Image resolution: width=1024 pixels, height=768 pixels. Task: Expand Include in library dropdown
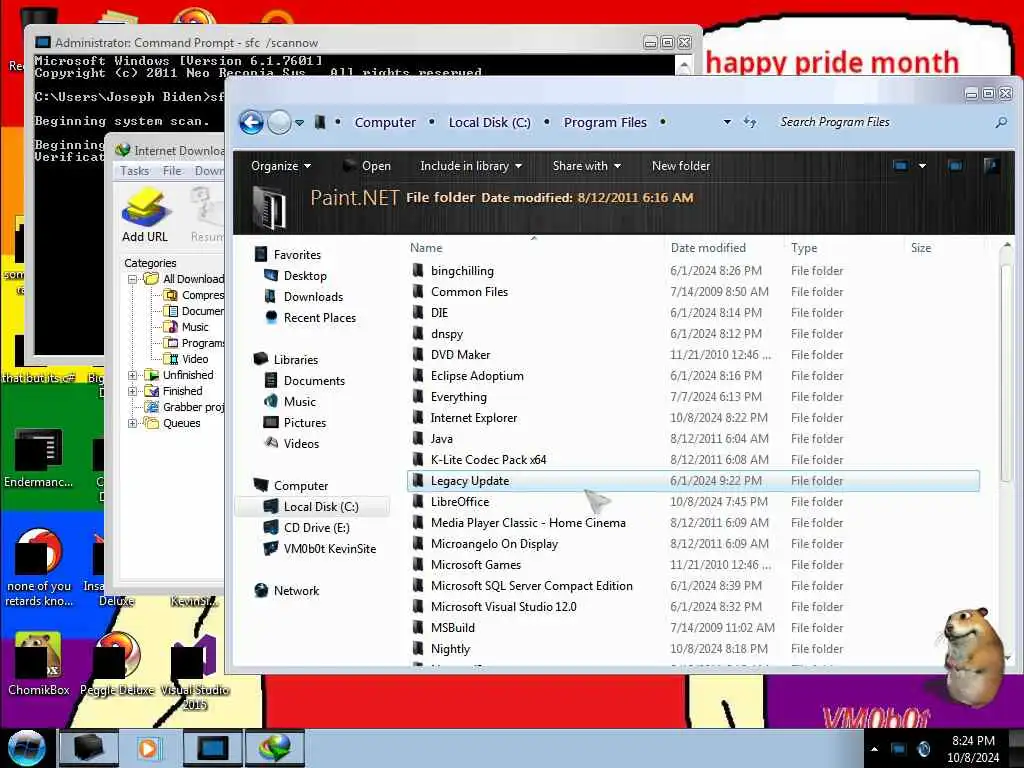471,166
